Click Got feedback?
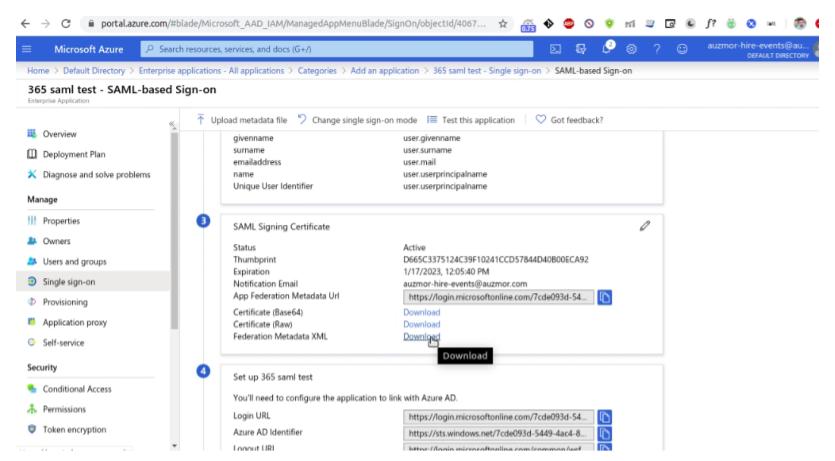This screenshot has height=461, width=835. [x=569, y=120]
